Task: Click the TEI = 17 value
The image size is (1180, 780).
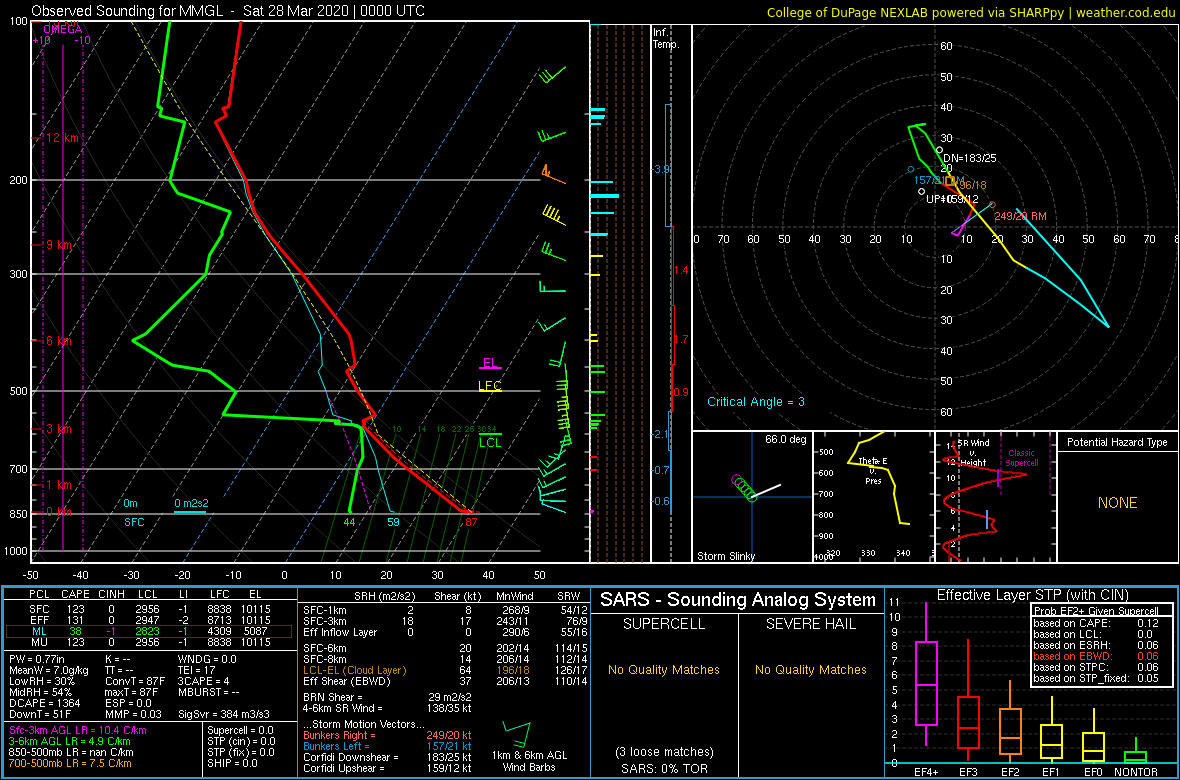Action: [196, 670]
